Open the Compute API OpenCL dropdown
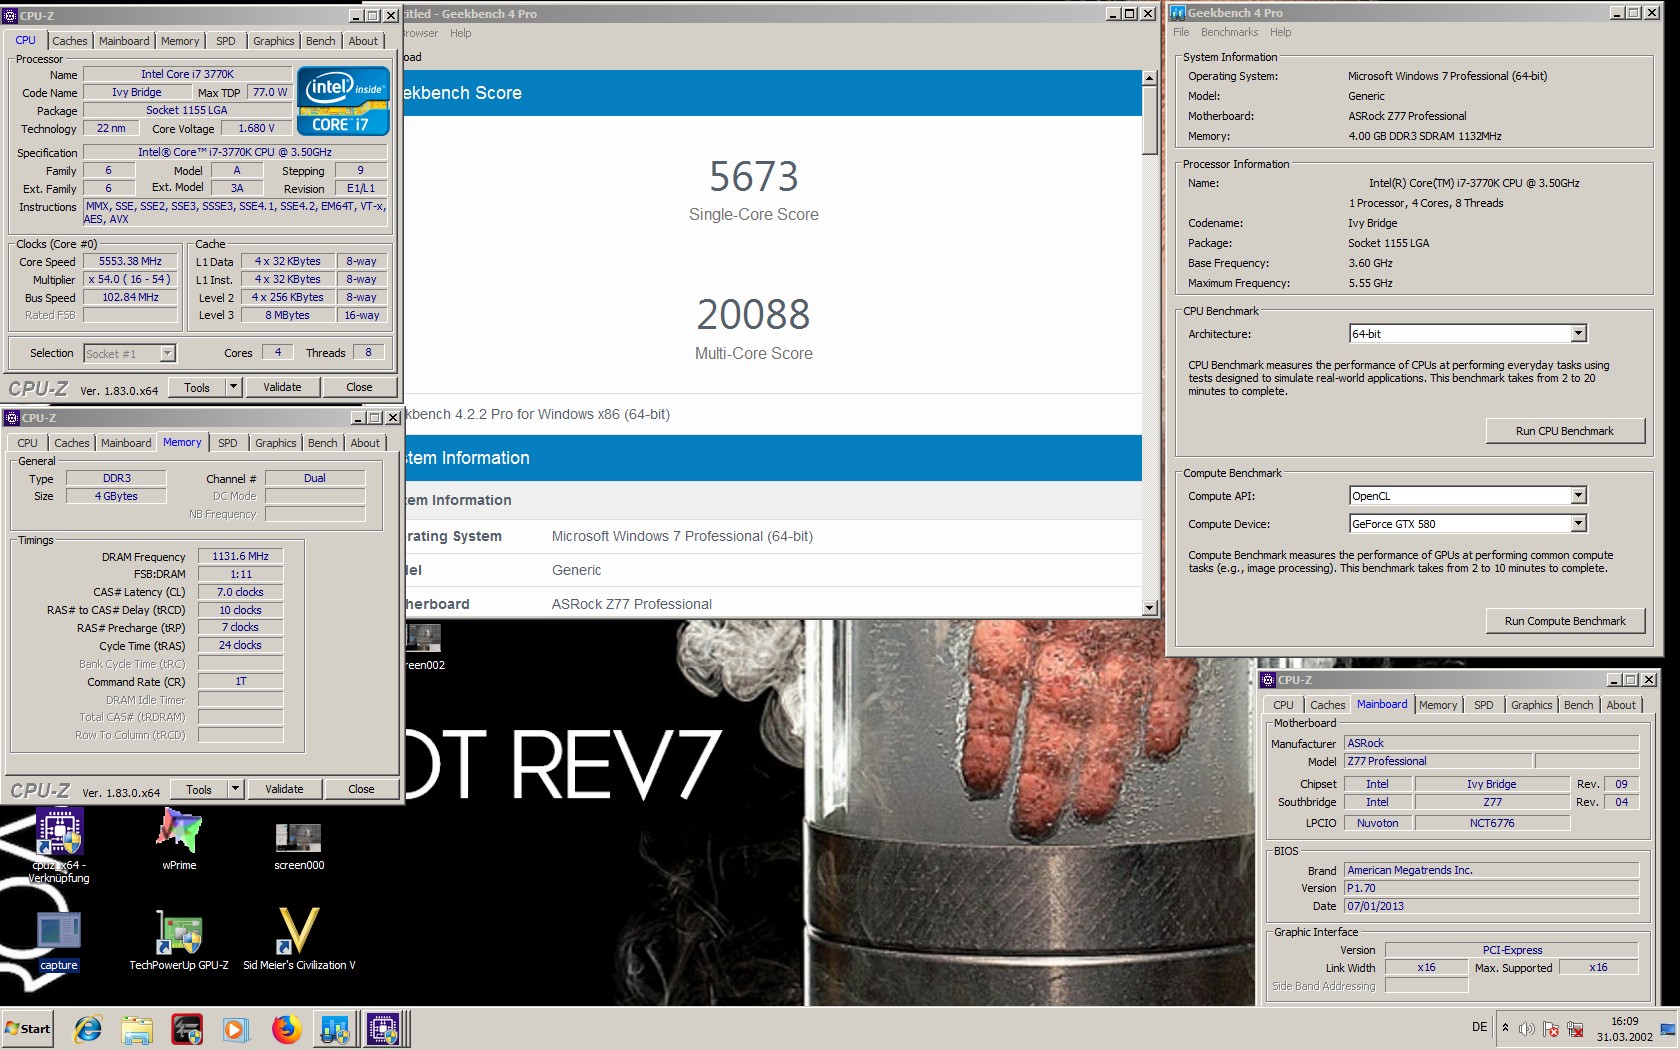The width and height of the screenshot is (1680, 1050). (x=1468, y=496)
